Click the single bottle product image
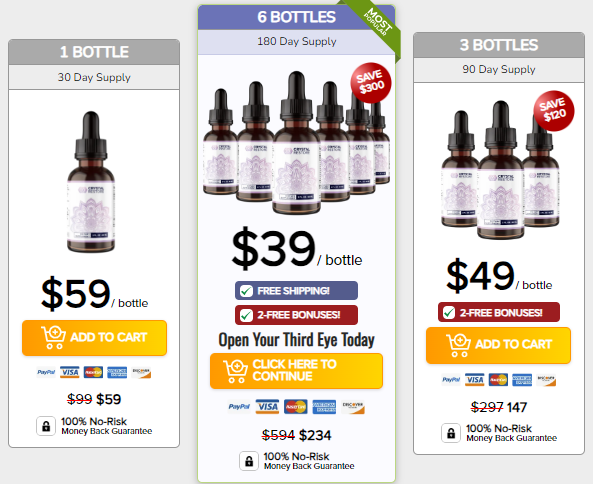Screen dimensions: 593x484 click(x=91, y=182)
